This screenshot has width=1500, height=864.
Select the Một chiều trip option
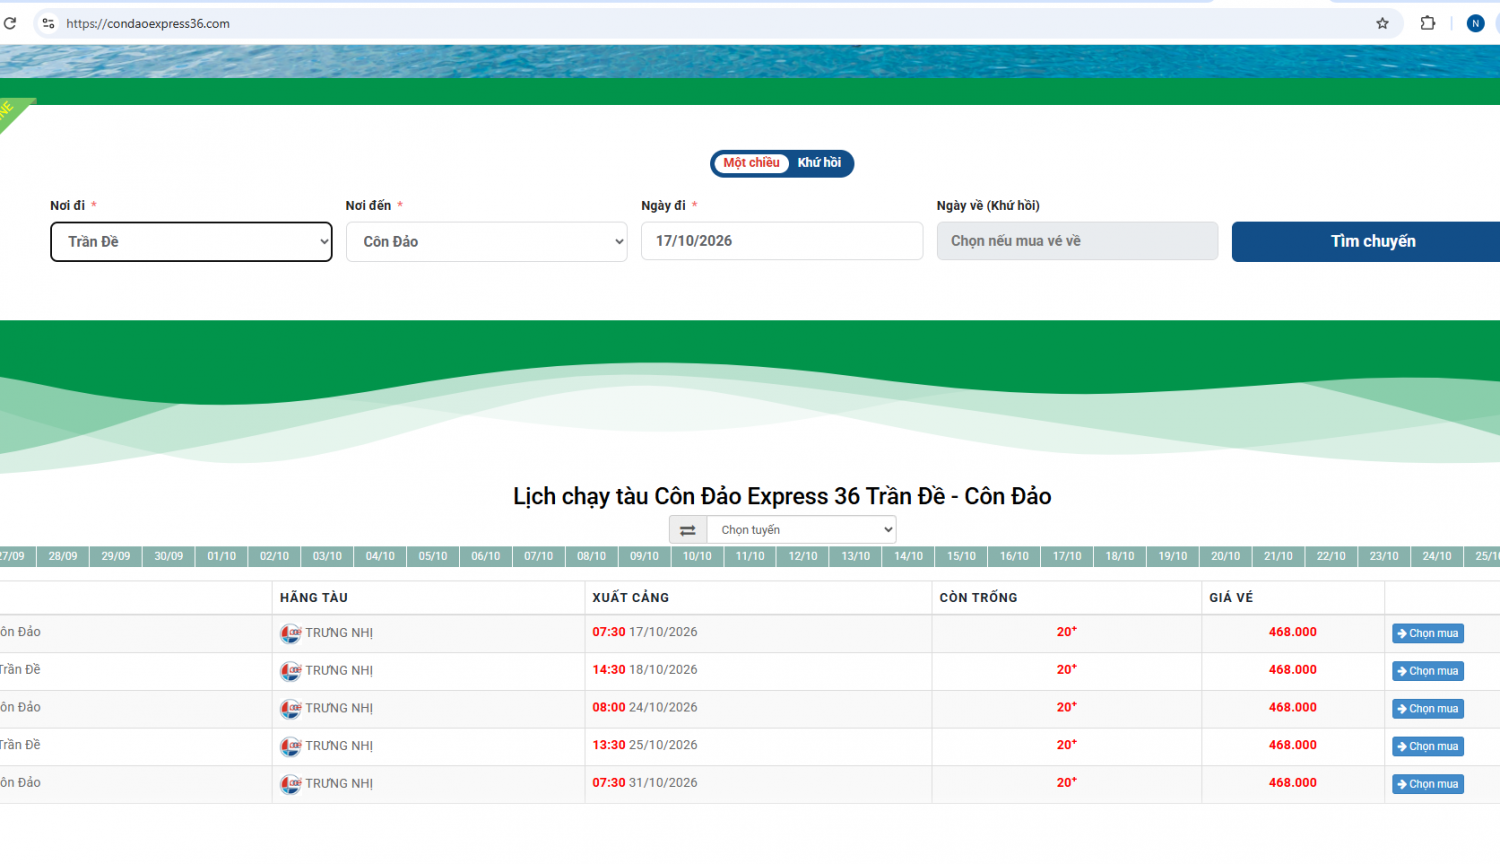click(751, 163)
